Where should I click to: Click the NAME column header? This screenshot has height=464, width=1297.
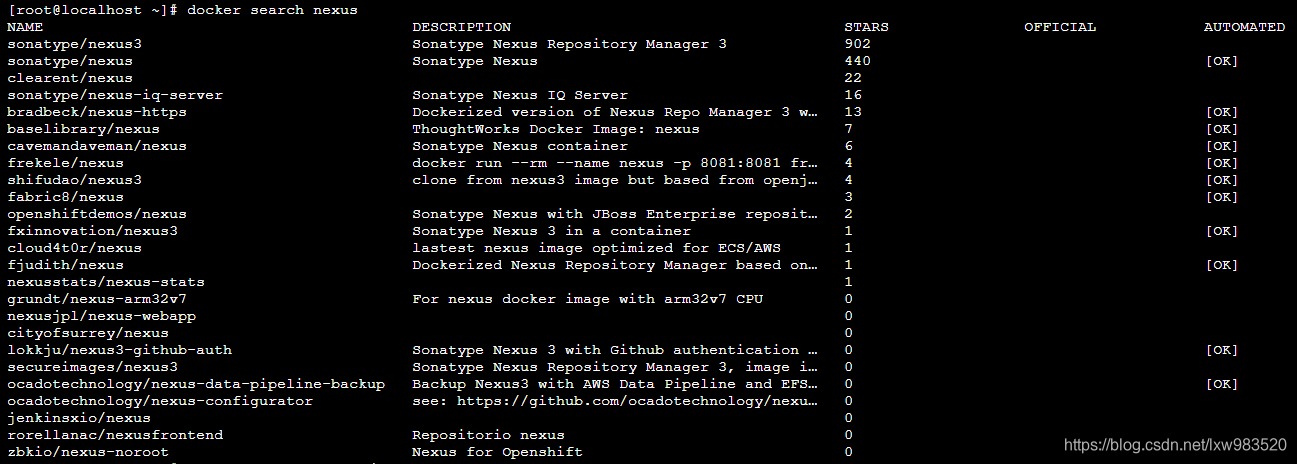coord(25,27)
